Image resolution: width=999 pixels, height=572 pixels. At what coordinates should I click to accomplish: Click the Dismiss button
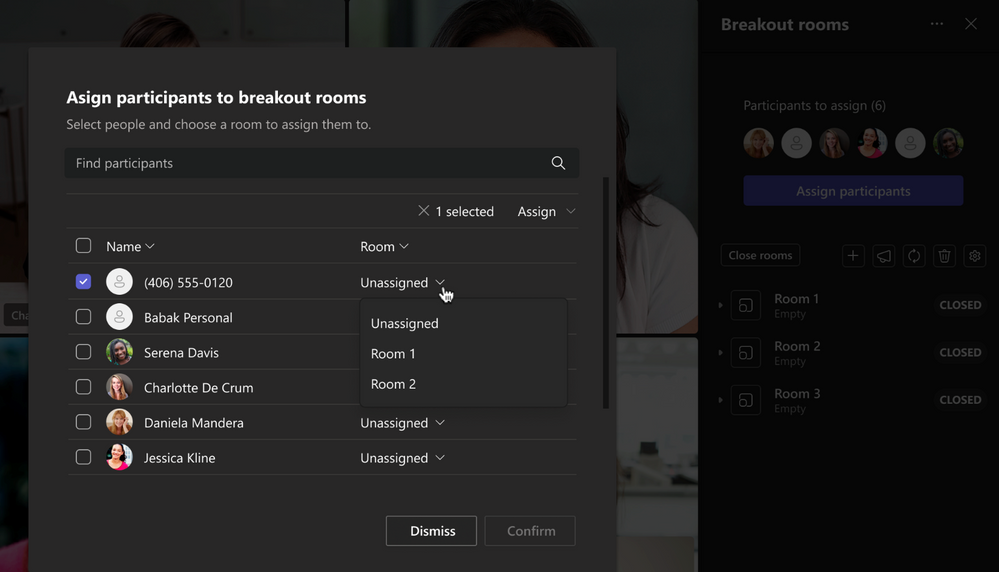pos(431,531)
